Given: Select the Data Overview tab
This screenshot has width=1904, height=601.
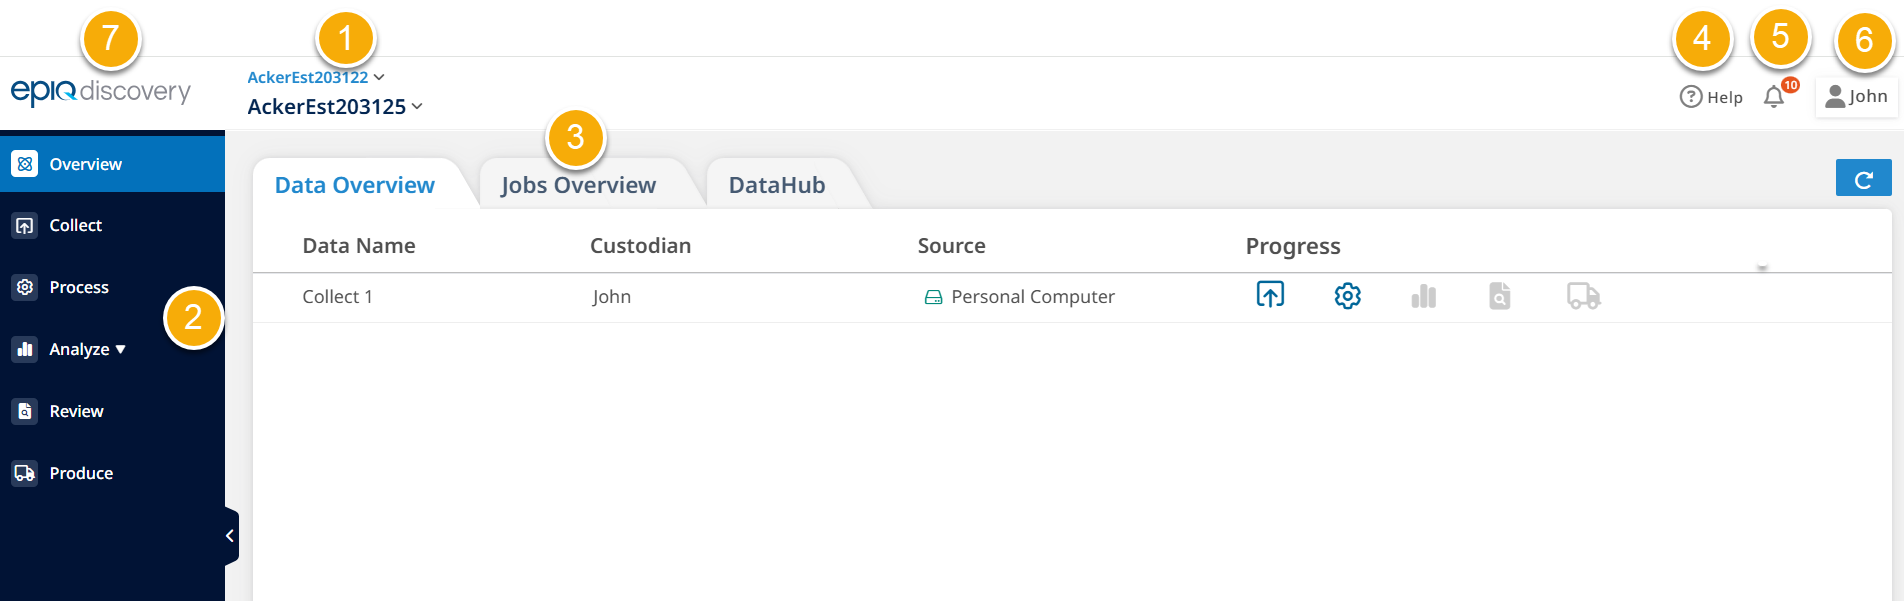Looking at the screenshot, I should (354, 185).
